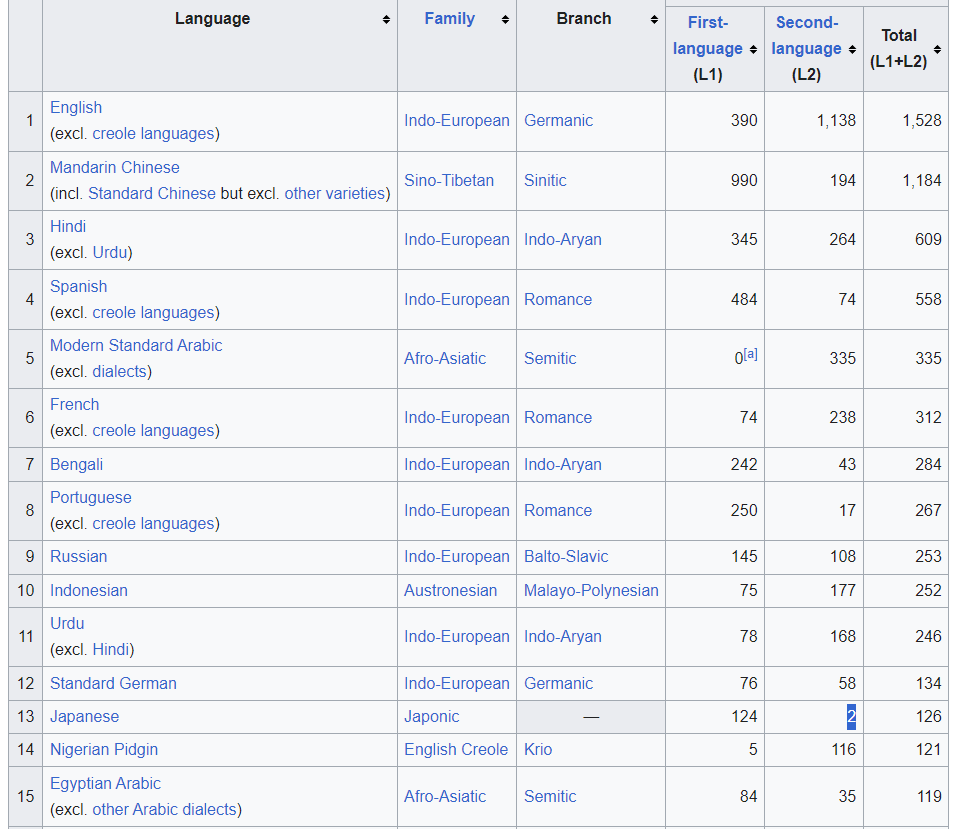960x829 pixels.
Task: Open the Japonic family link
Action: pyautogui.click(x=432, y=717)
